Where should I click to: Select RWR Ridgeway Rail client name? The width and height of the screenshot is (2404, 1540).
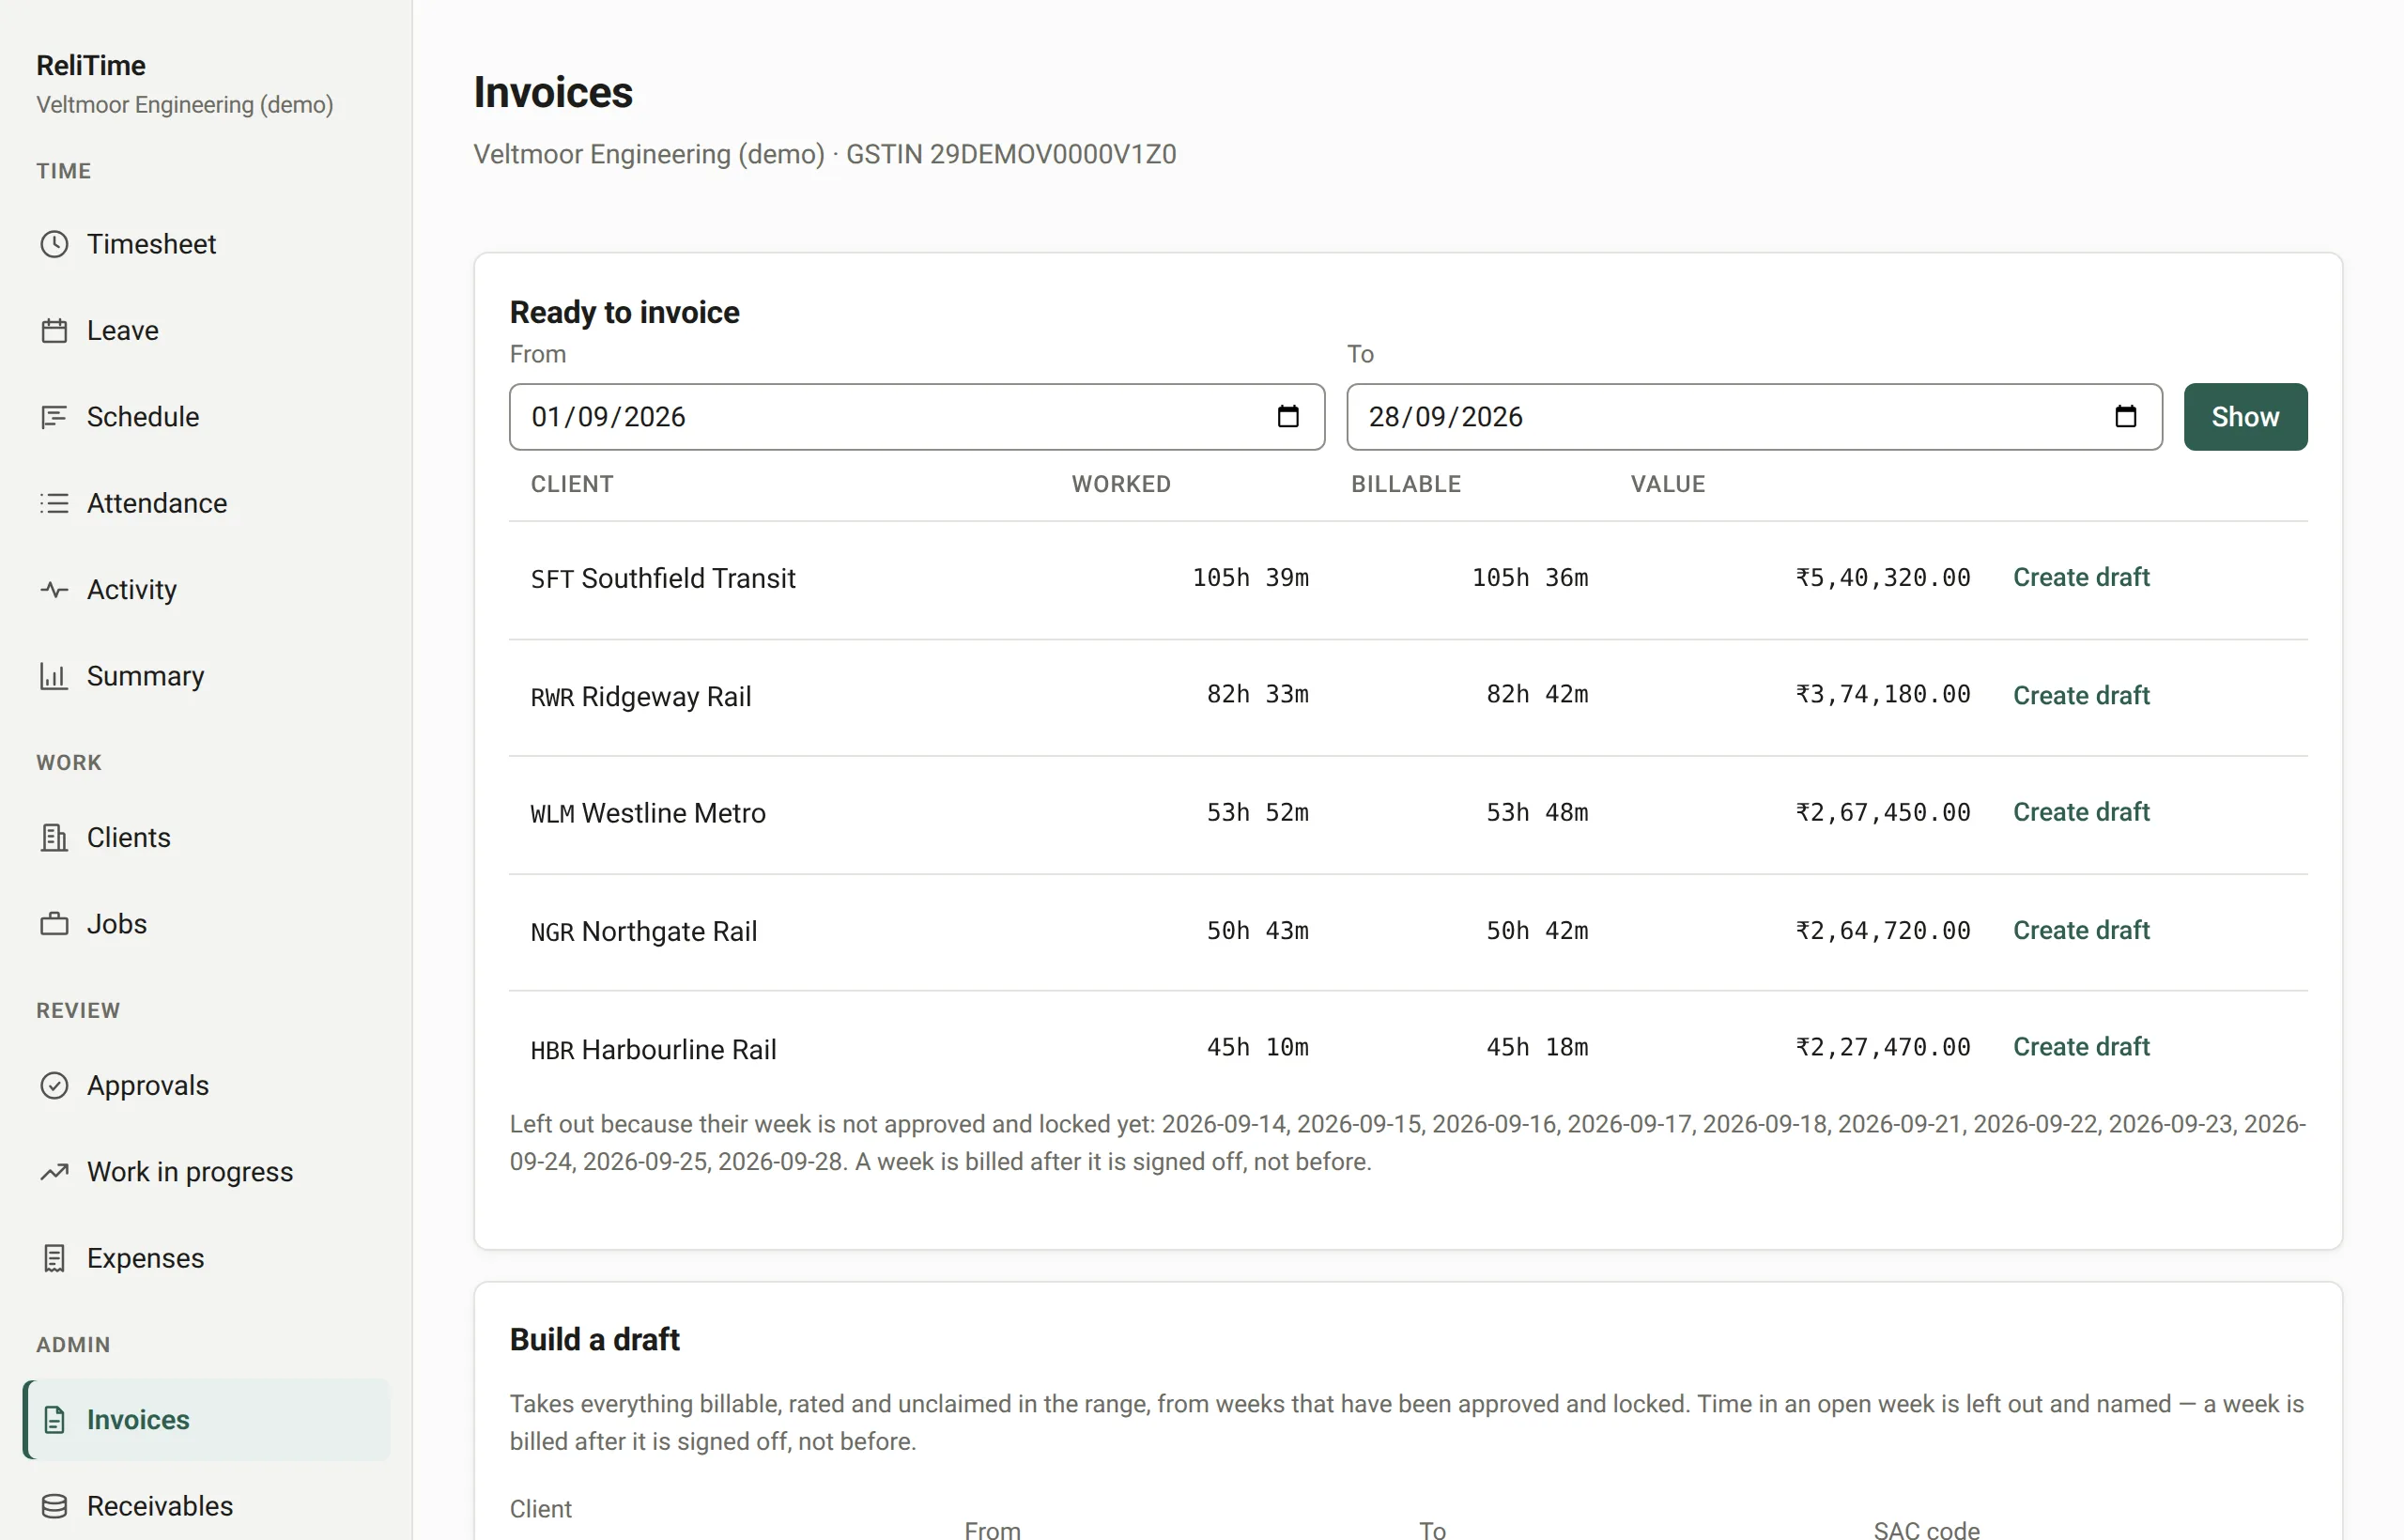point(641,697)
